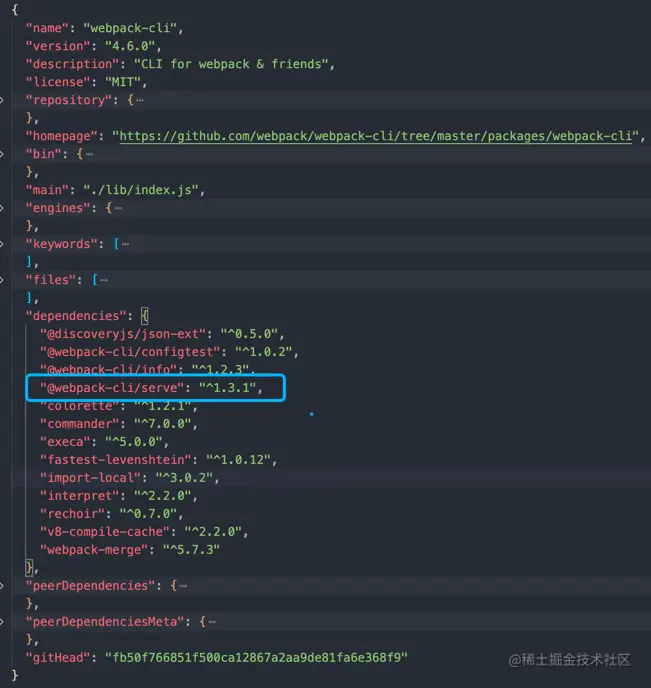651x688 pixels.
Task: Click the "execa" dependency line
Action: coord(104,442)
